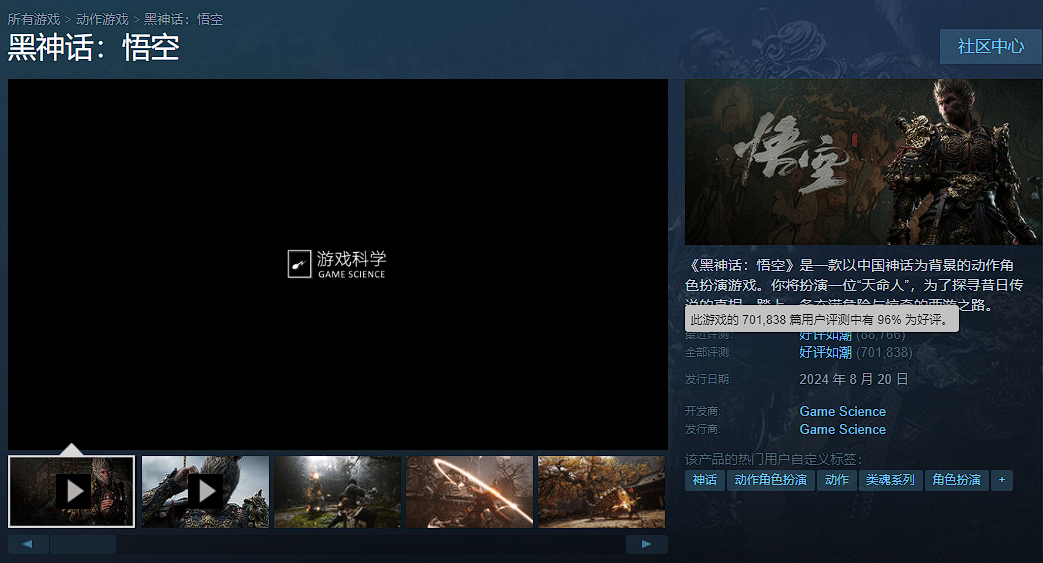Image resolution: width=1043 pixels, height=563 pixels.
Task: Open the 社区中心 button
Action: [x=990, y=47]
